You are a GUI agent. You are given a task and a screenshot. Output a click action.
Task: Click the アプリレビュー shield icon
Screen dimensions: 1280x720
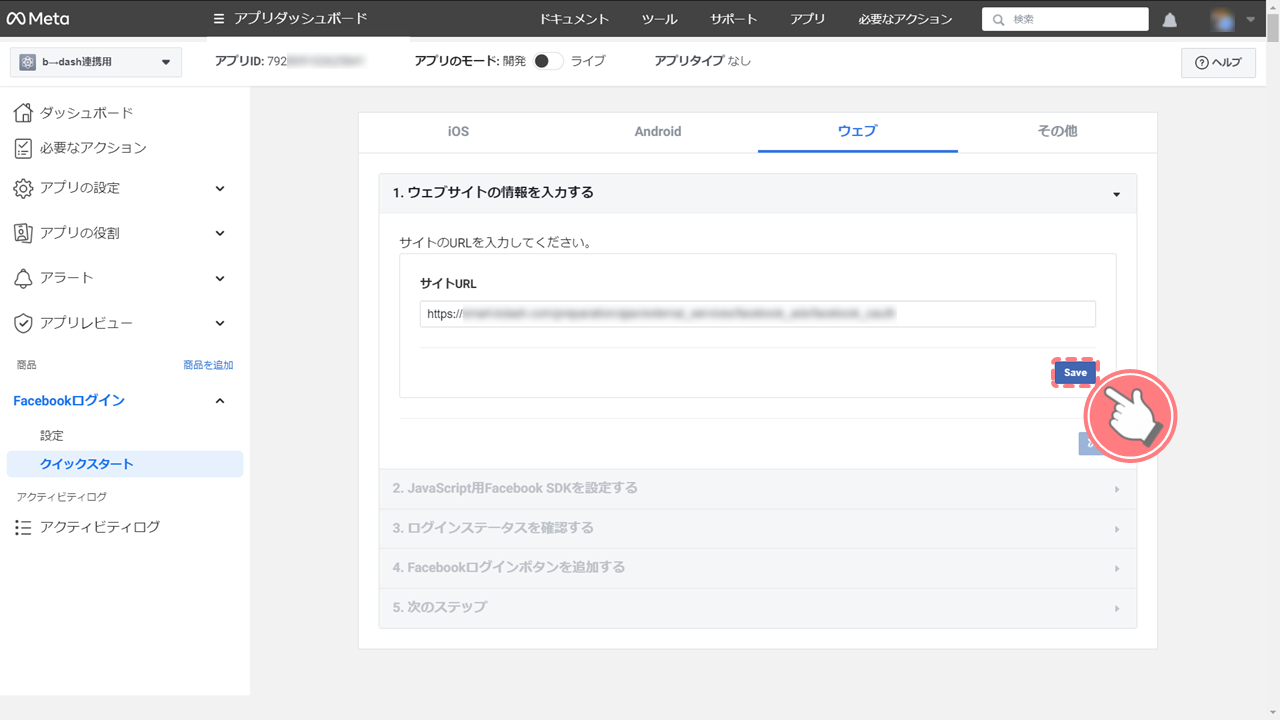point(23,323)
